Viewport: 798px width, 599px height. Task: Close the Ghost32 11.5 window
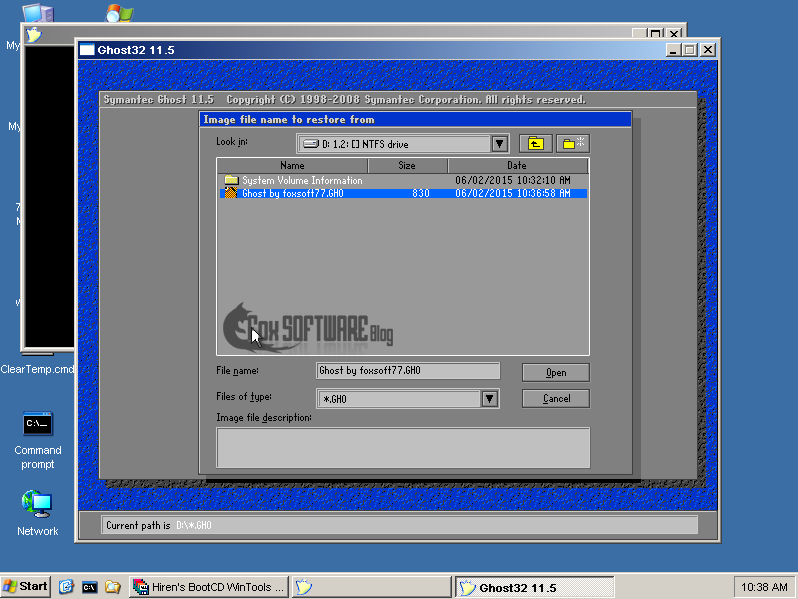pos(708,50)
